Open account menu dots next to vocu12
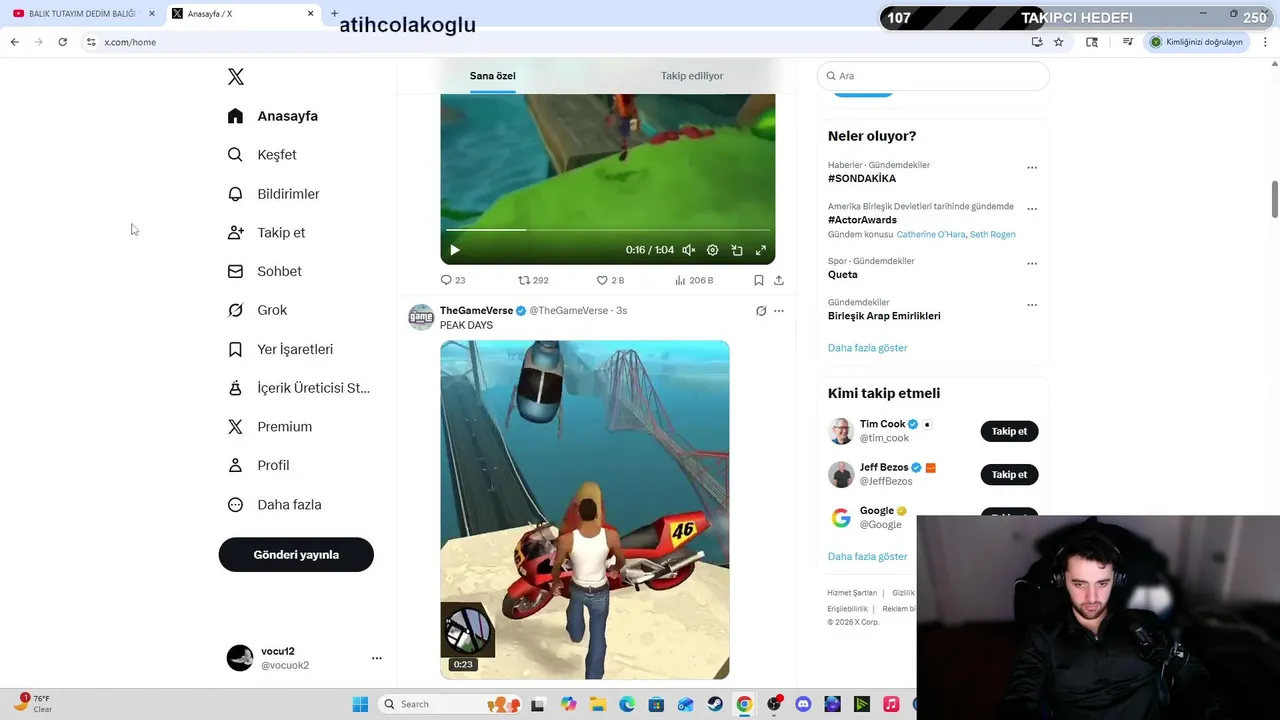 pos(377,658)
